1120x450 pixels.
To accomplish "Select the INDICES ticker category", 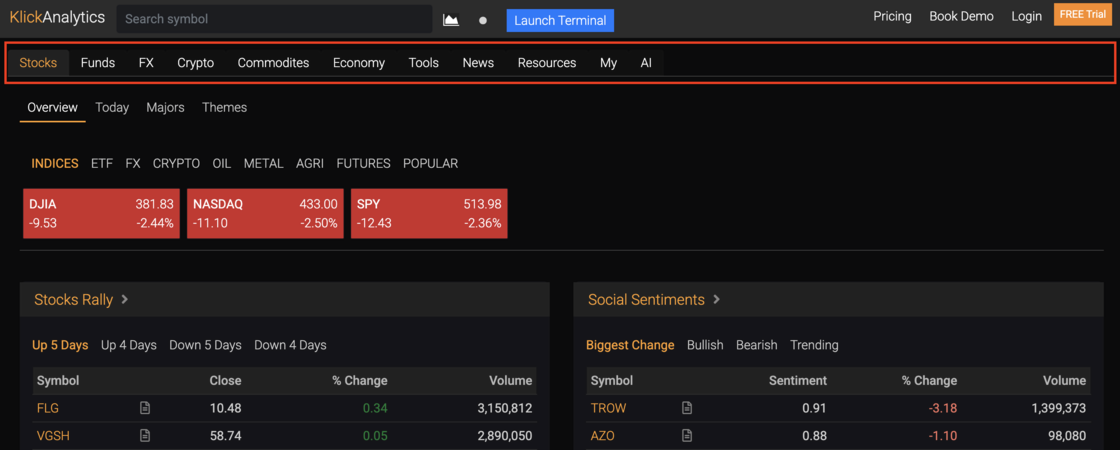I will 55,164.
